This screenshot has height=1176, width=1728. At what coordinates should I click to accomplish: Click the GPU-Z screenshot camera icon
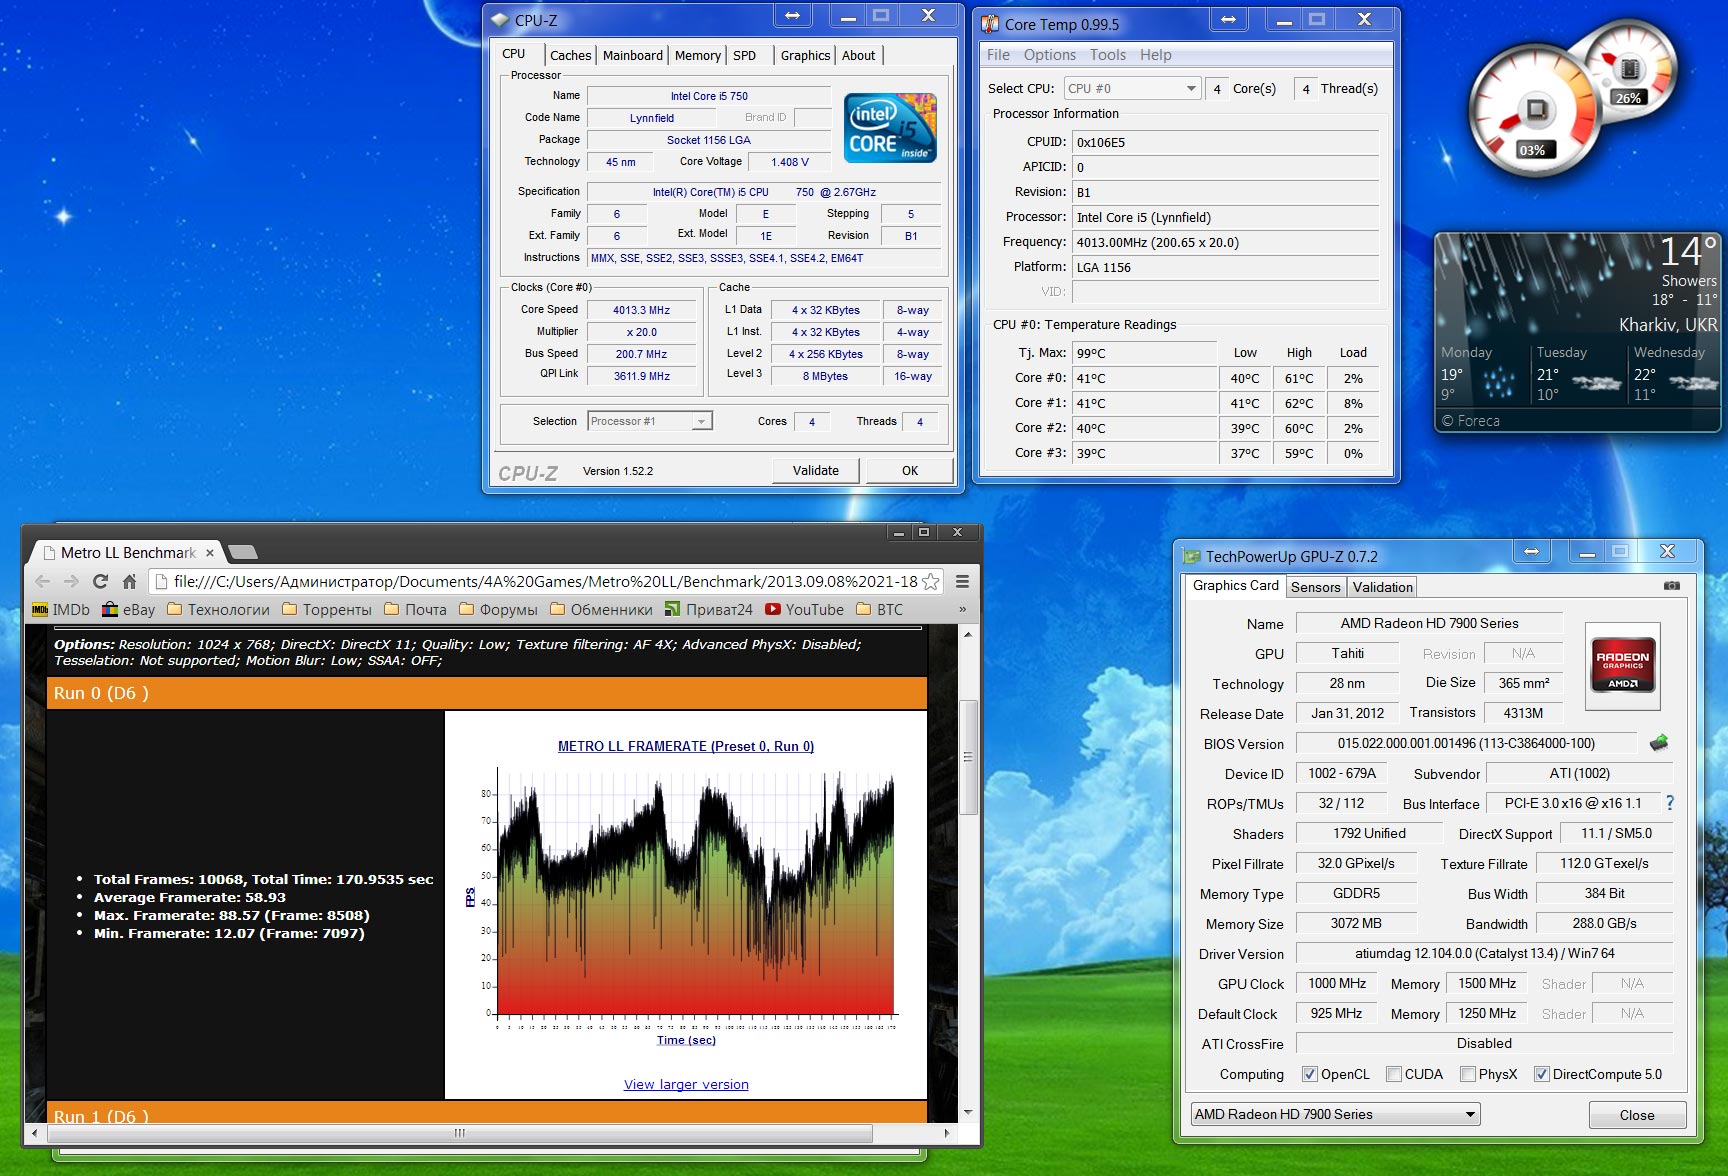1671,586
